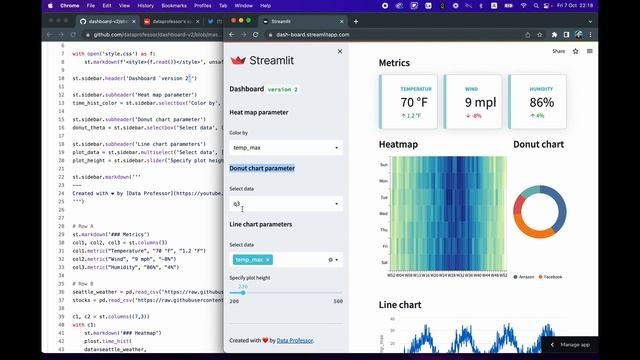Screen dimensions: 640x360
Task: Click the dash-board.streamlitapp.com address bar
Action: (312, 35)
